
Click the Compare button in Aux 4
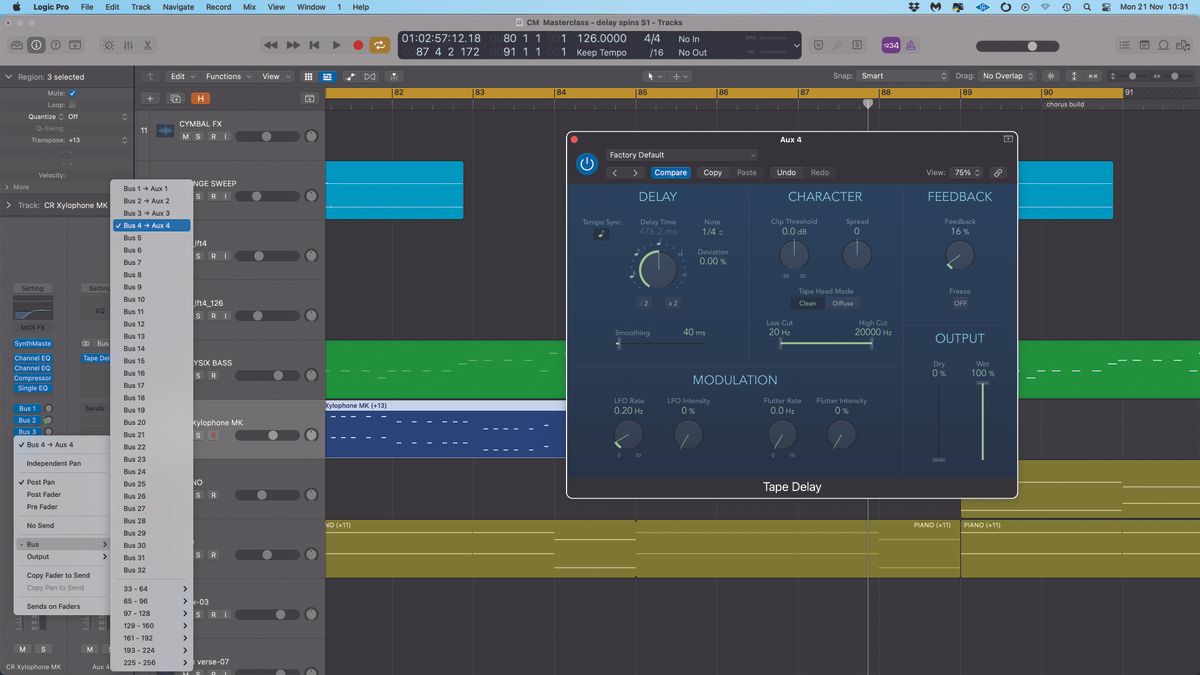(x=670, y=172)
